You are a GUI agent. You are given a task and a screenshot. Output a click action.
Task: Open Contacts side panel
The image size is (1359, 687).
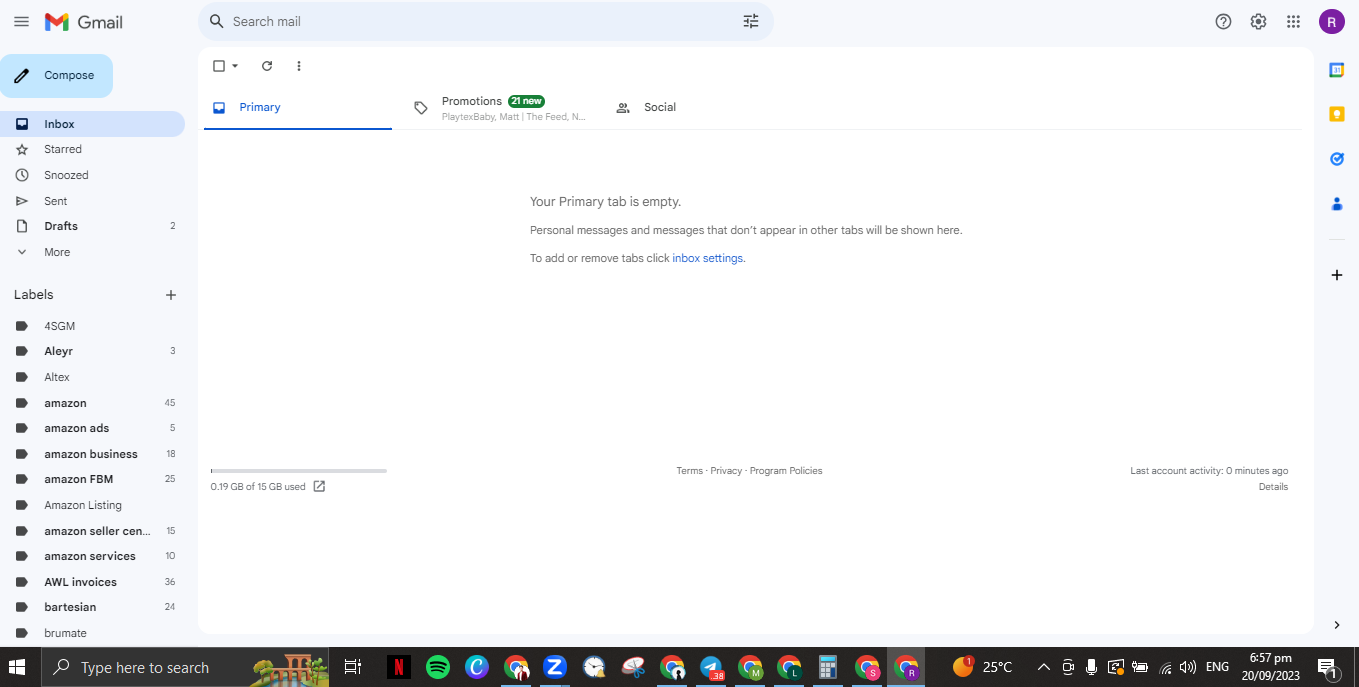pos(1336,204)
